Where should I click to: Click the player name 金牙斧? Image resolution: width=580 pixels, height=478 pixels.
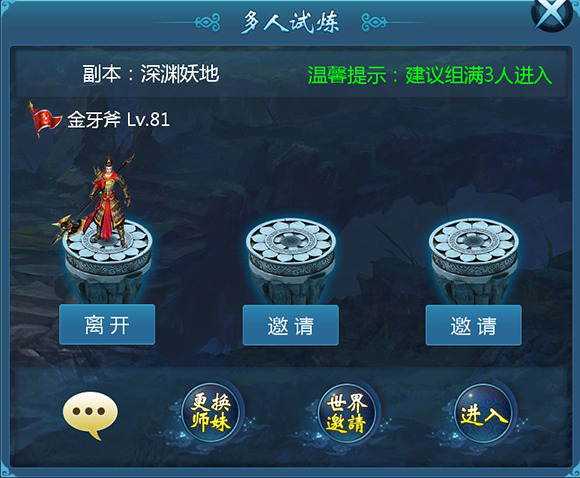(94, 120)
